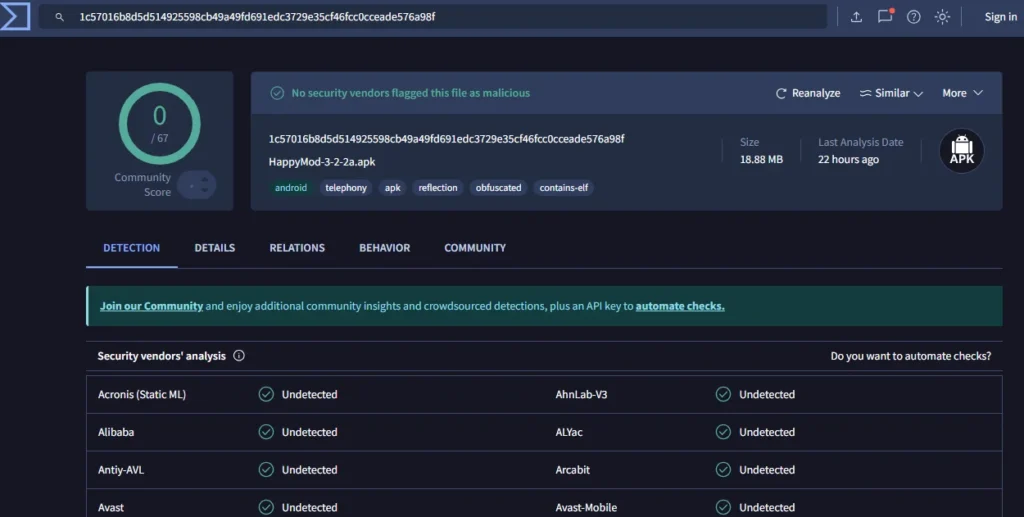Click the ALYac Undetected check icon
1024x517 pixels.
pos(723,432)
